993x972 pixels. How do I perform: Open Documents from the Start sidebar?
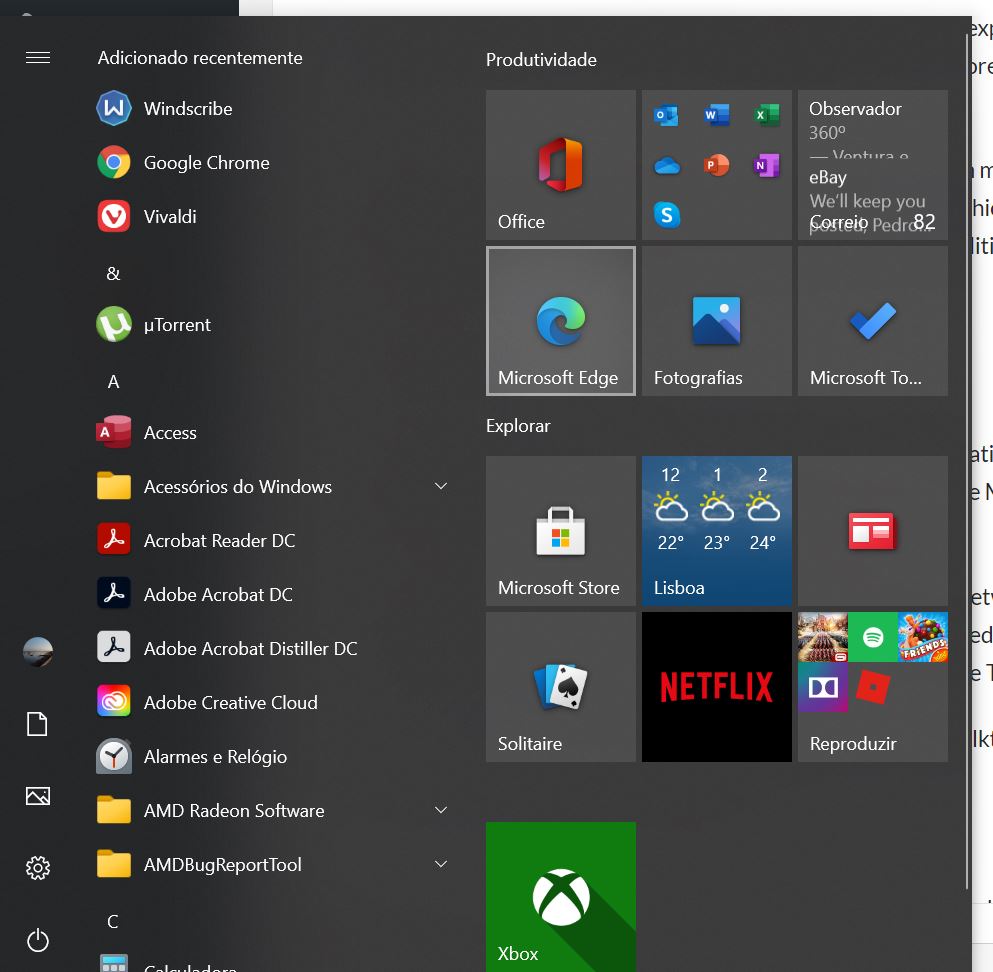pos(37,723)
